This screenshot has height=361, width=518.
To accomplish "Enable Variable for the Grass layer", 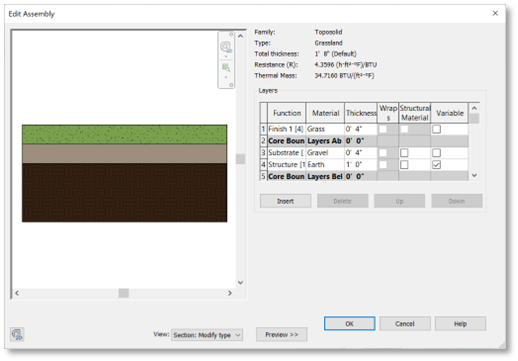I will click(x=436, y=129).
